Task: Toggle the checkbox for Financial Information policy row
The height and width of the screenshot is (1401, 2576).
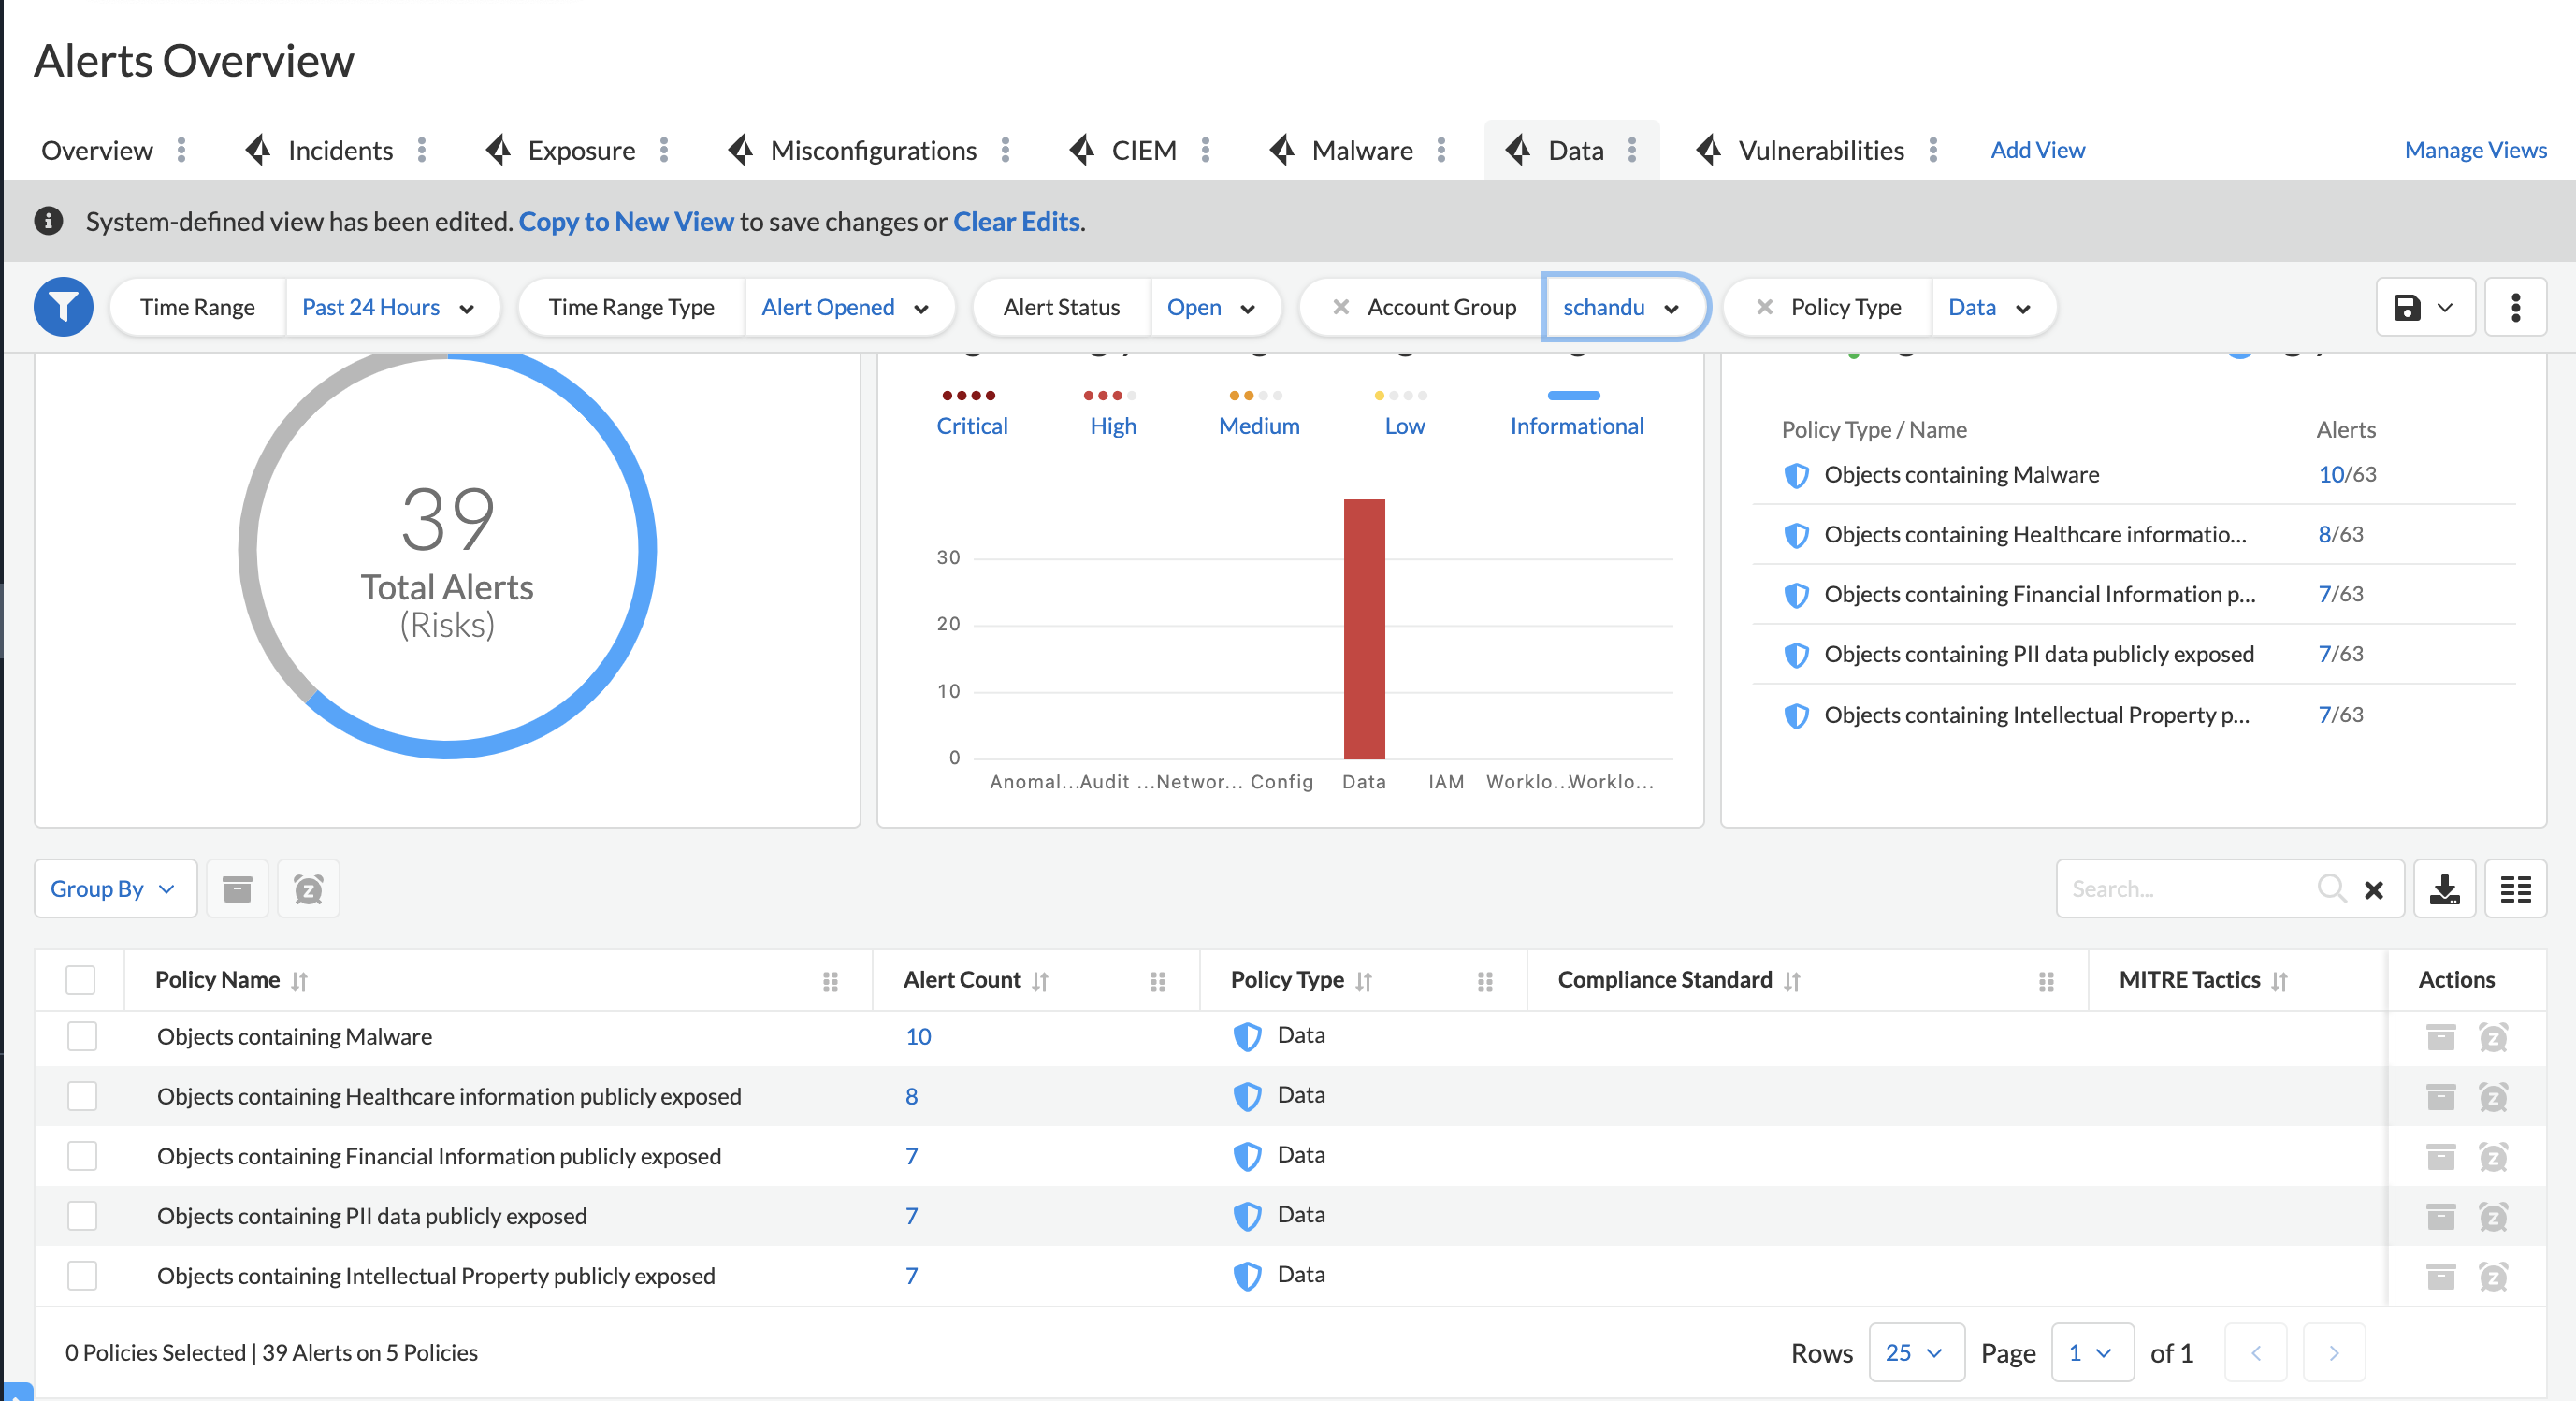Action: (x=83, y=1156)
